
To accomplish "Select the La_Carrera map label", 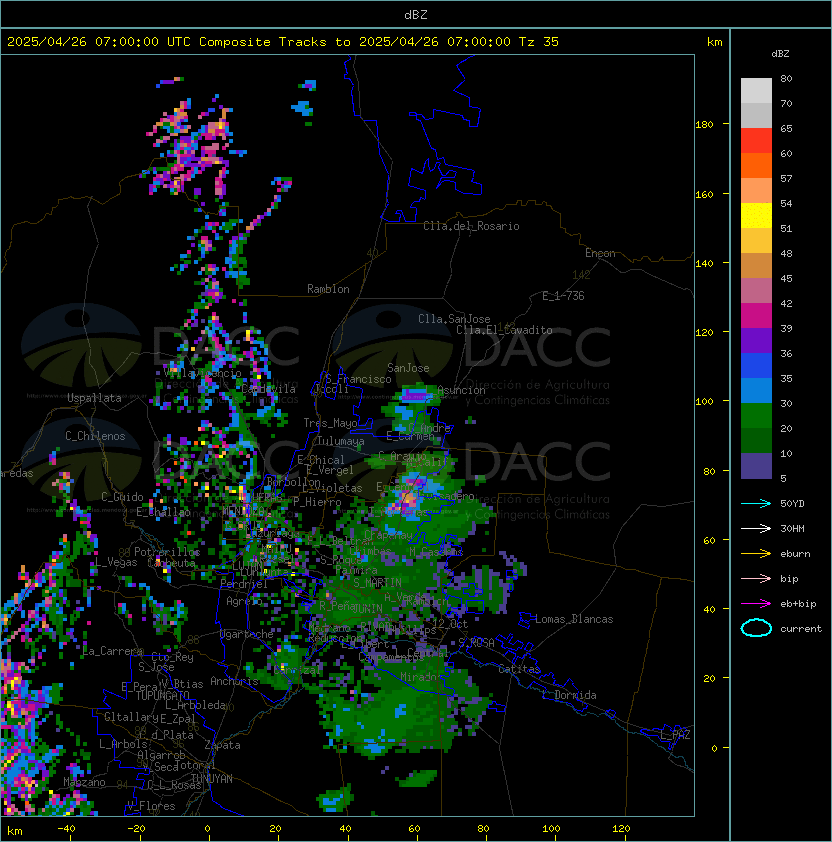I will pyautogui.click(x=113, y=651).
